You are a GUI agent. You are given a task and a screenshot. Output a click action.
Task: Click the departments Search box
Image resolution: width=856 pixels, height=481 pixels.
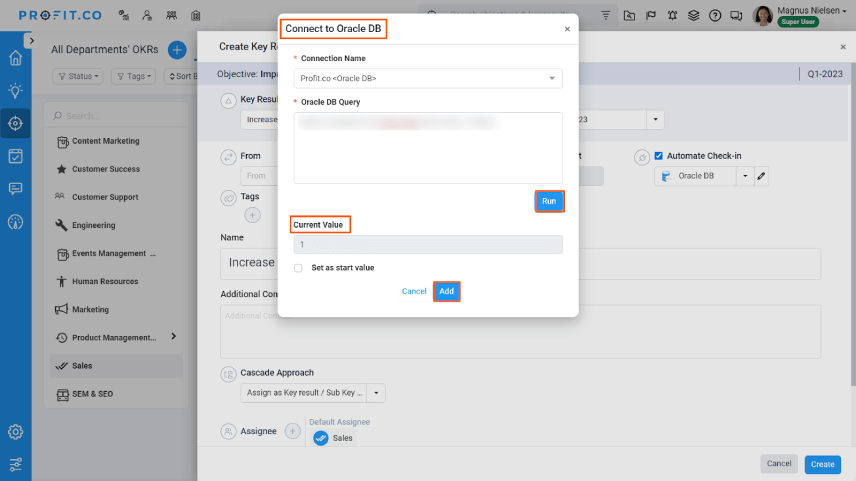(116, 116)
